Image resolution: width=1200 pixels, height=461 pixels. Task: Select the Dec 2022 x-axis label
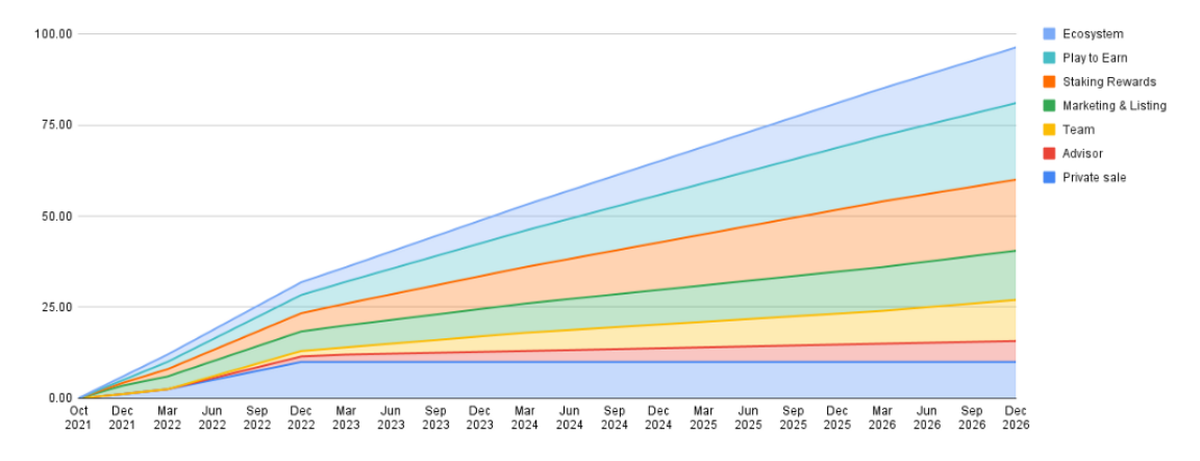[x=301, y=417]
